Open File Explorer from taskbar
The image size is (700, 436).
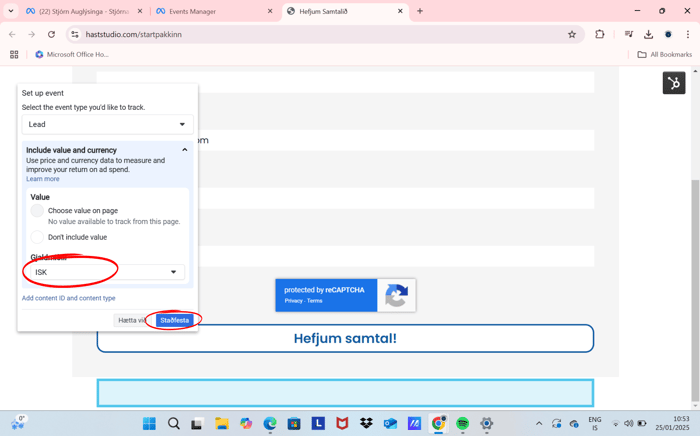[x=222, y=423]
